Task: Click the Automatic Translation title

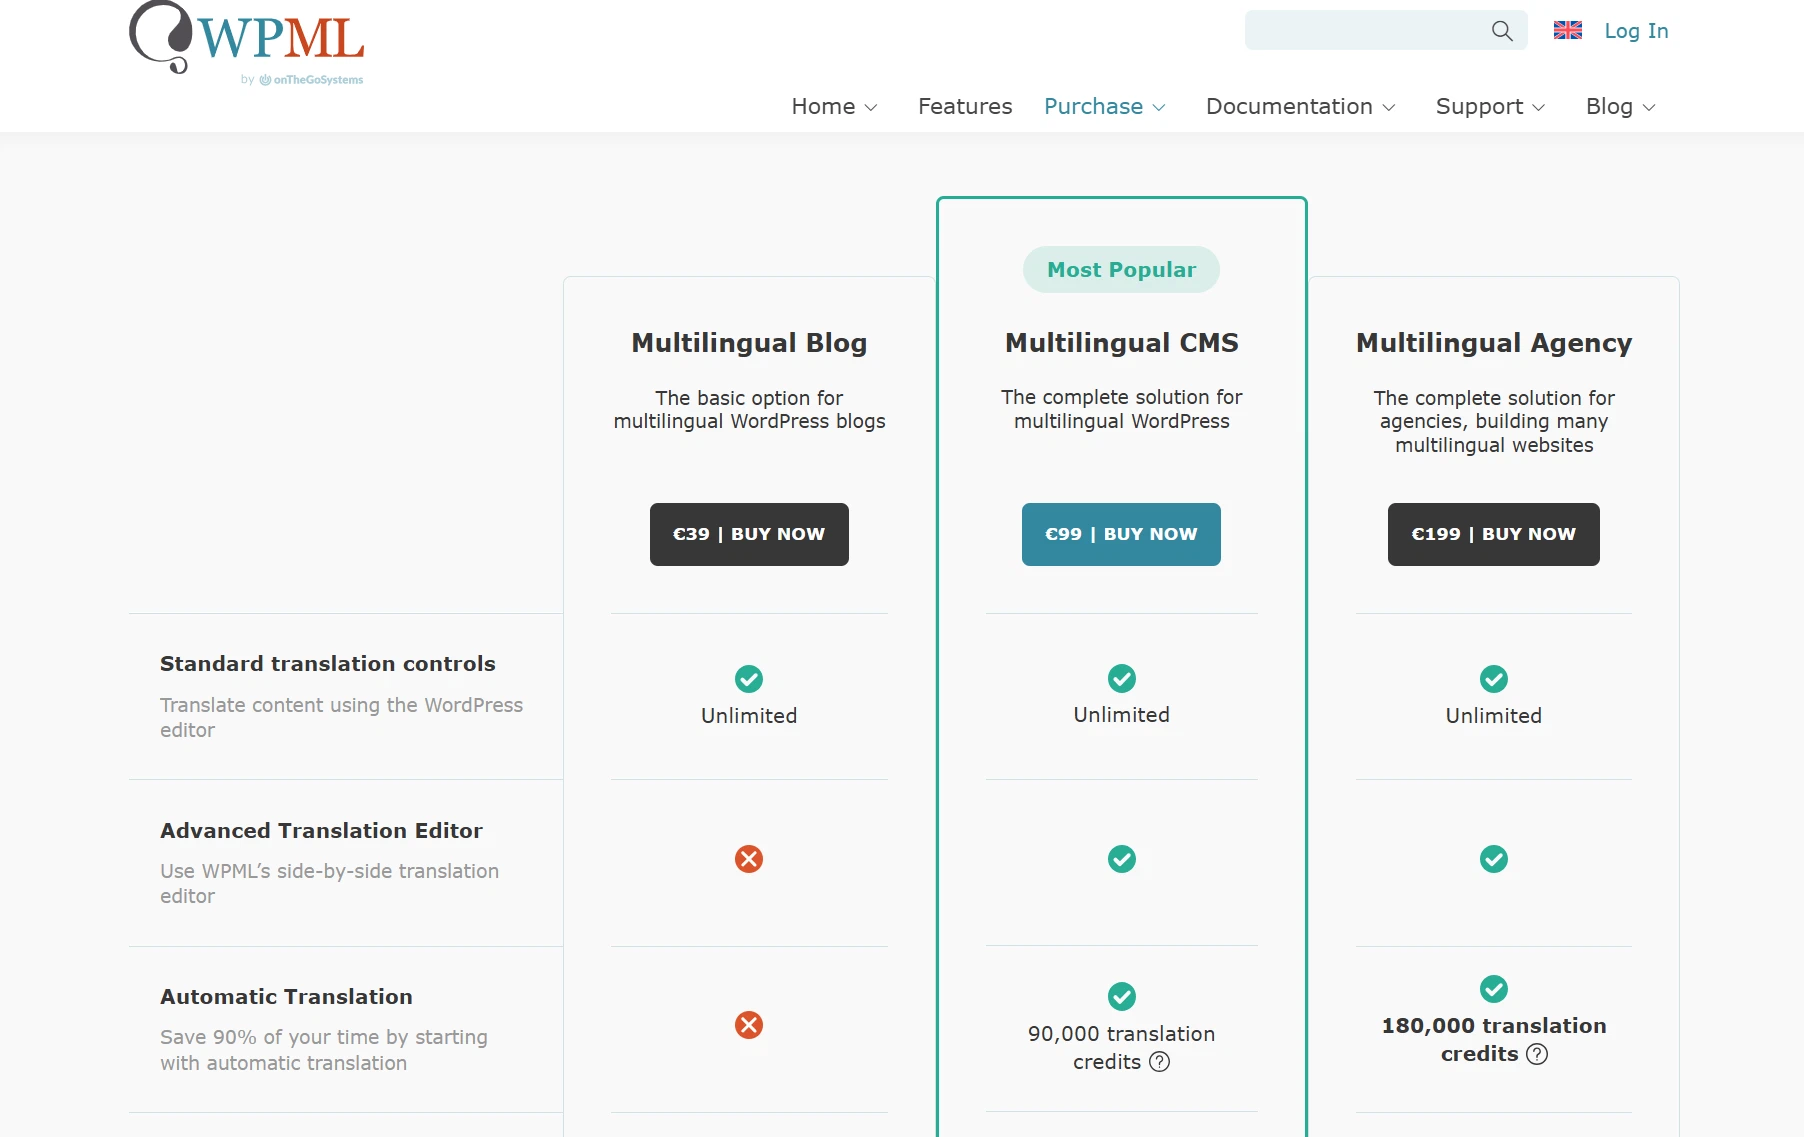Action: [286, 997]
